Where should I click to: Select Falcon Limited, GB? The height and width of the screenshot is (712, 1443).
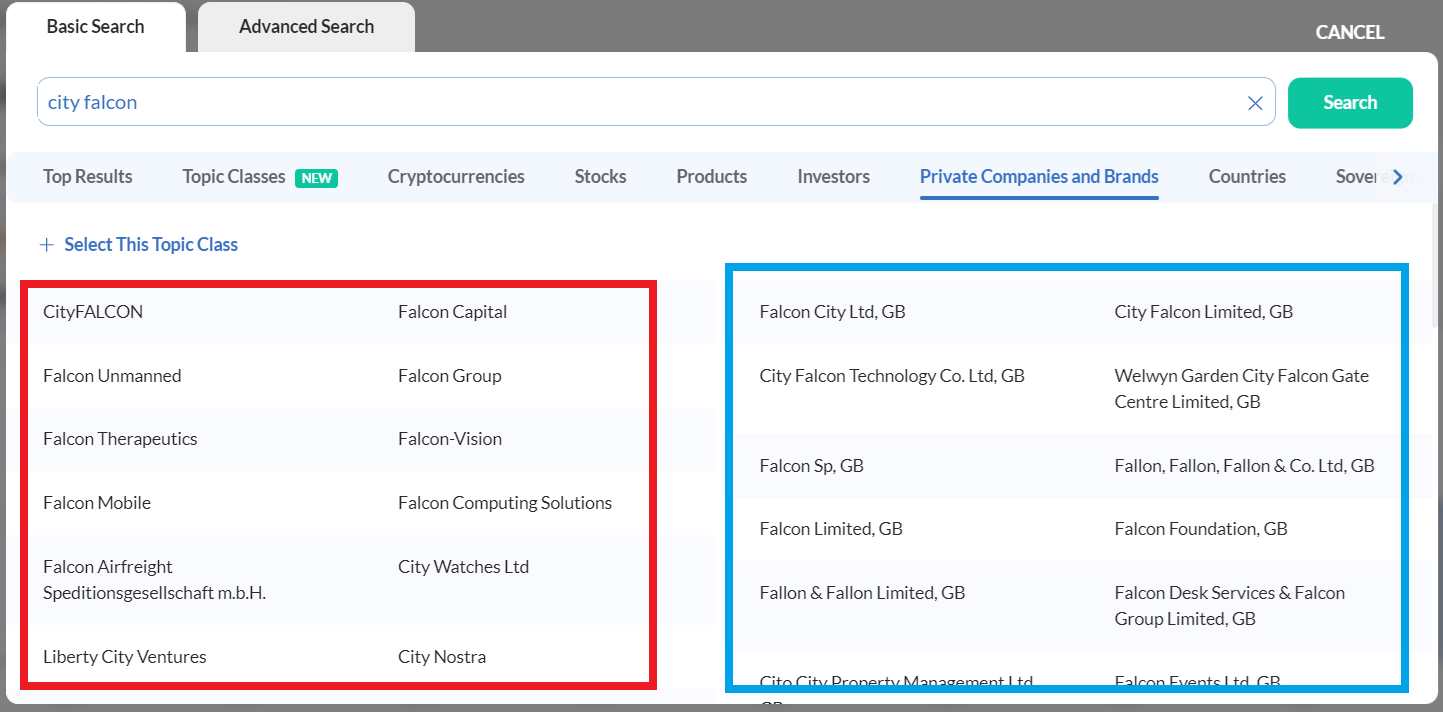coord(831,529)
